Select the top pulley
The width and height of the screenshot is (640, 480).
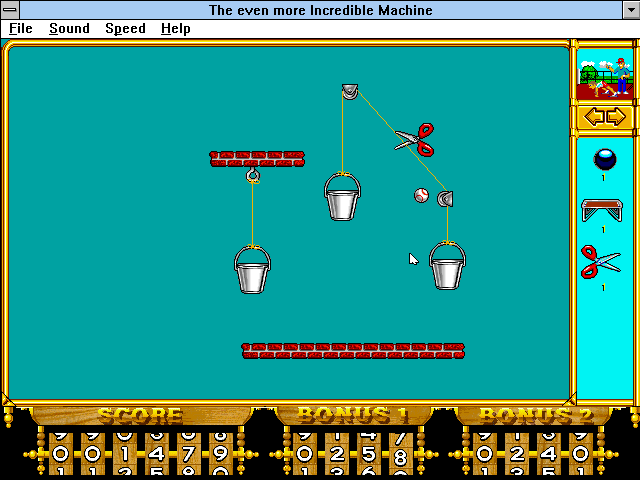coord(350,92)
